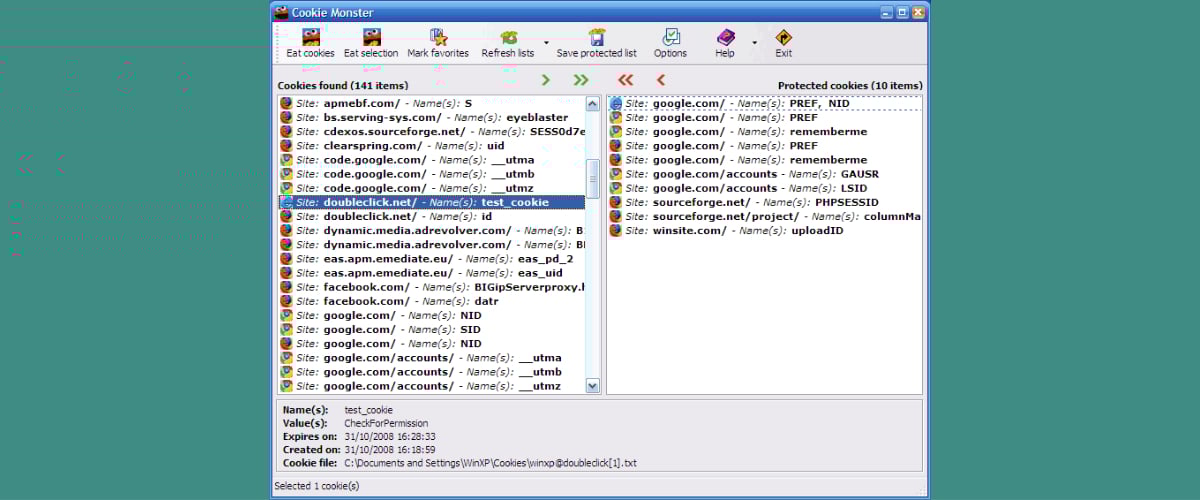Select doubleclick.net/ test_cookie row
The width and height of the screenshot is (1200, 500).
[431, 202]
